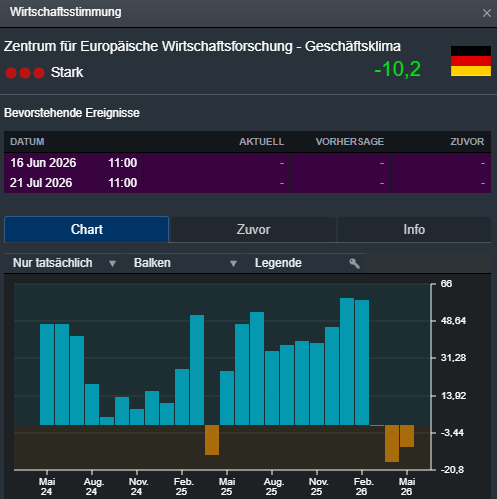Select the Chart tab

coord(87,229)
